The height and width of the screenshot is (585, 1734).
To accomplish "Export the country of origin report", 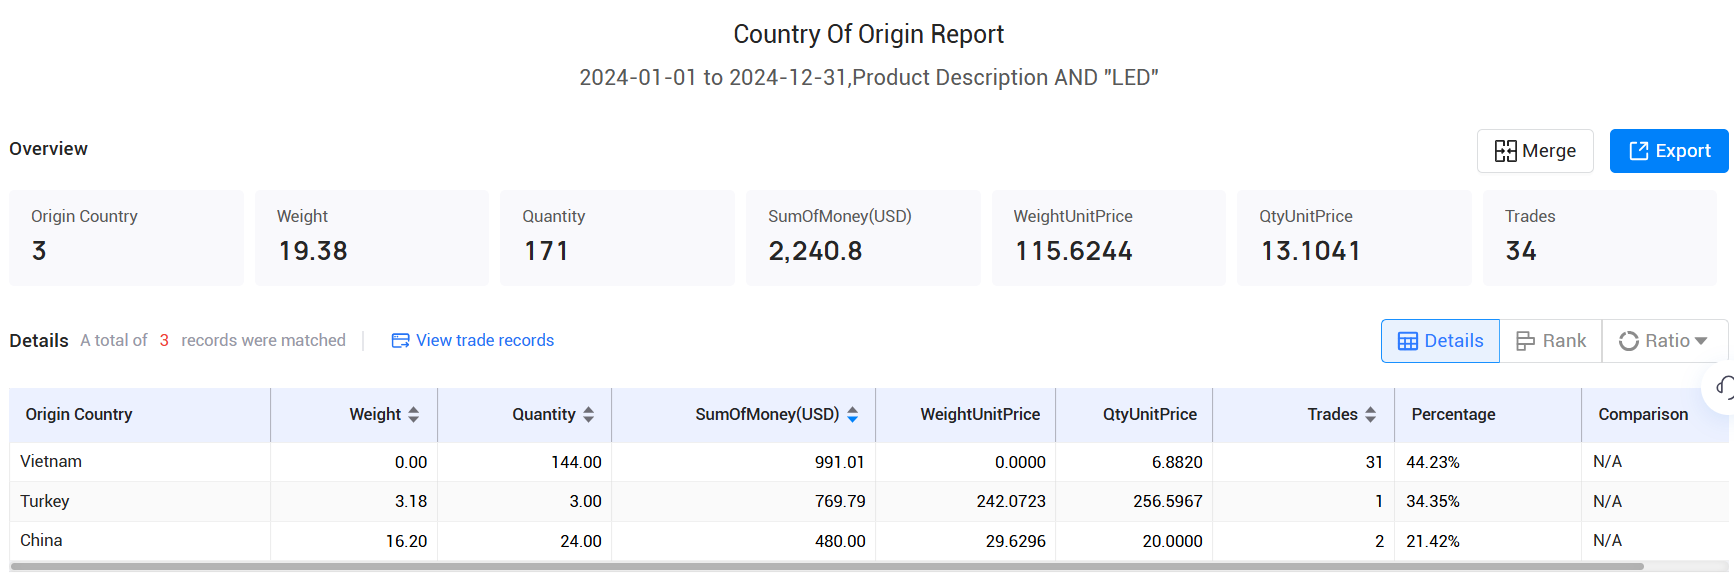I will [x=1668, y=151].
